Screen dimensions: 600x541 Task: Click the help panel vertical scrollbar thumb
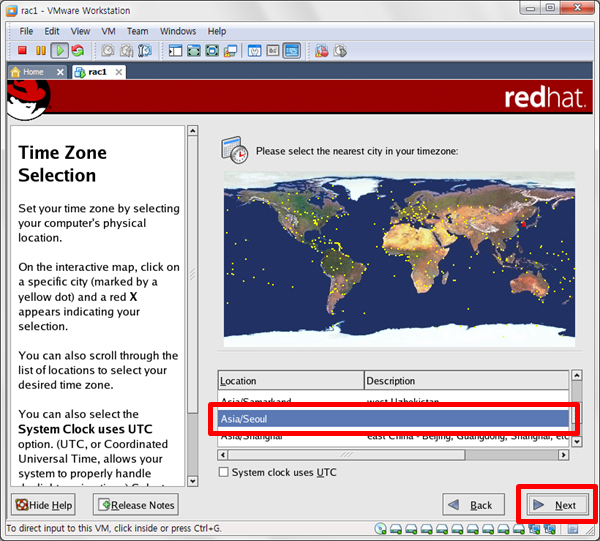point(192,274)
